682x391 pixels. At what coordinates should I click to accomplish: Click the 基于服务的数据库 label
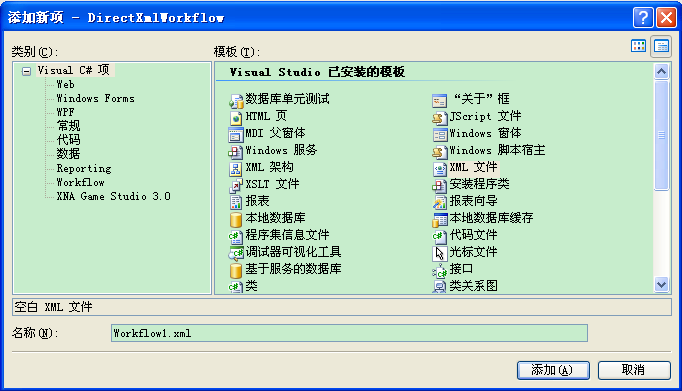point(293,269)
